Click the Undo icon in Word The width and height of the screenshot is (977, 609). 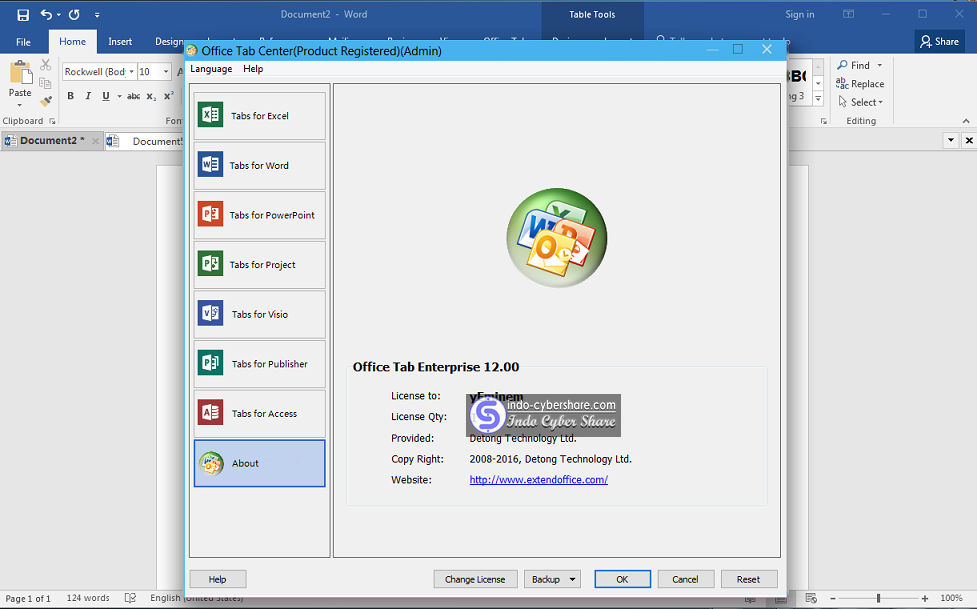(46, 14)
